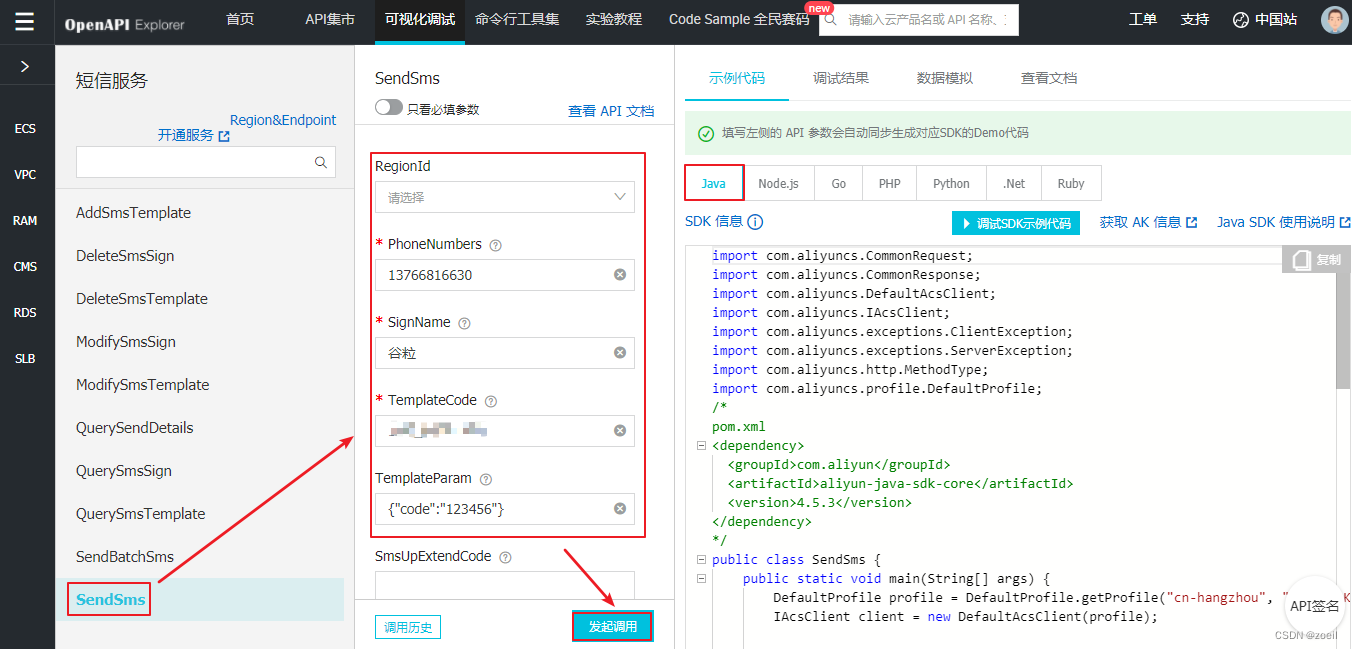
Task: Click the 发起调用 button
Action: [x=613, y=627]
